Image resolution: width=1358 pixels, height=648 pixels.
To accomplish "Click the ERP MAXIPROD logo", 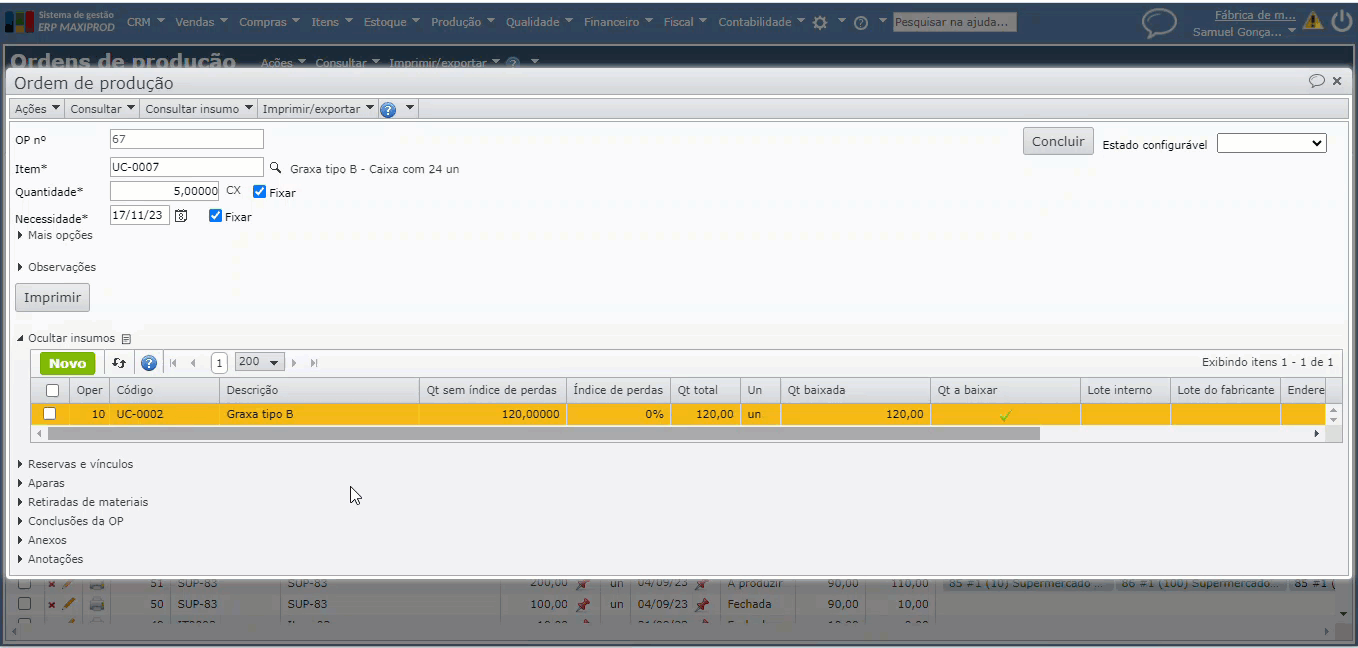I will point(60,21).
